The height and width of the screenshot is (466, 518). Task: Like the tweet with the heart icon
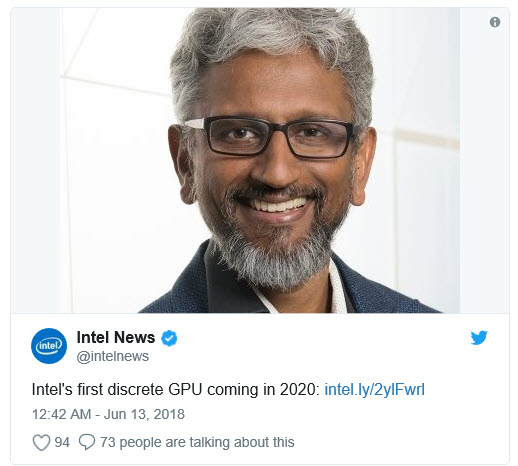[41, 442]
